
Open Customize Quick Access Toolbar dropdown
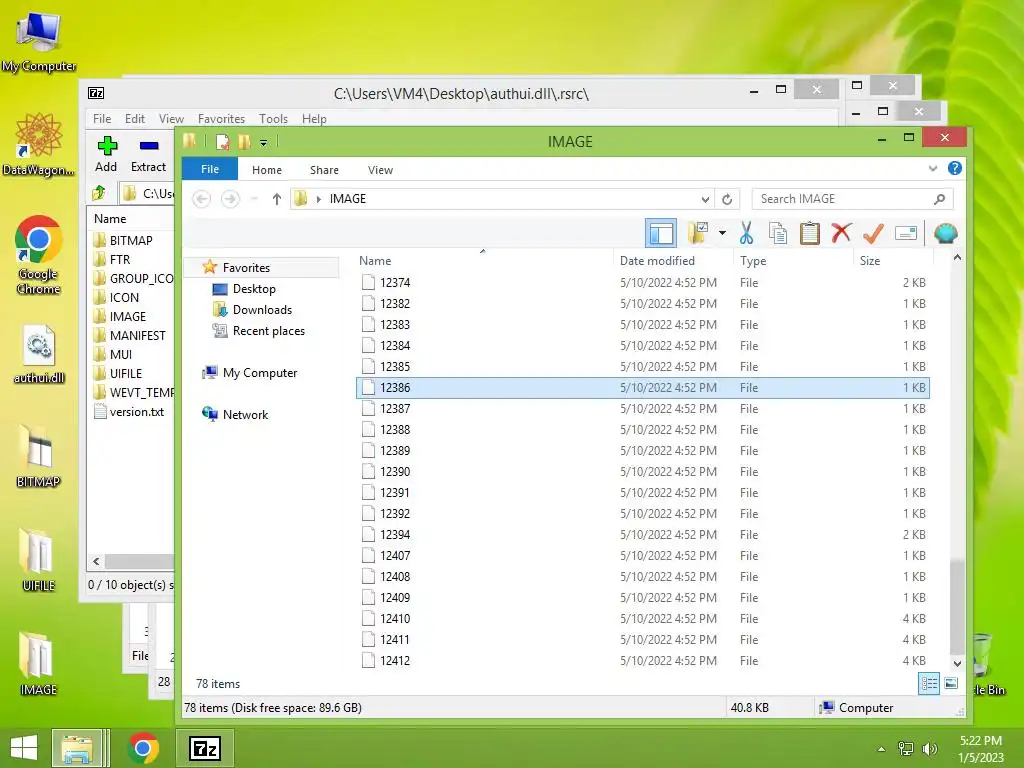263,142
